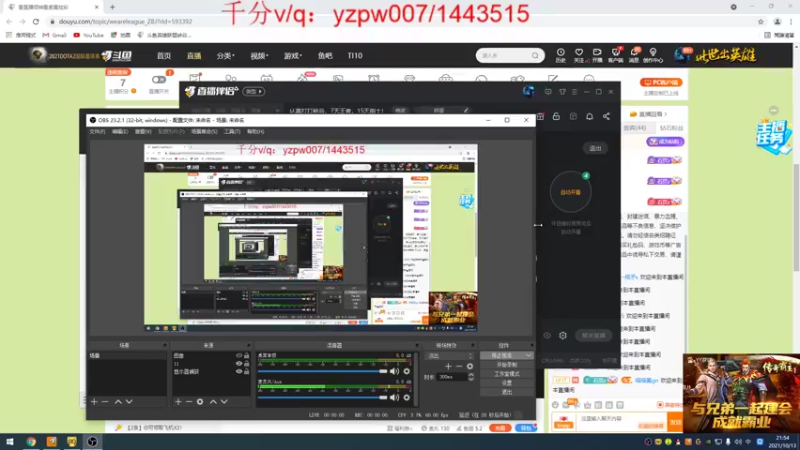Toggle lock on top OBS source

coord(246,356)
